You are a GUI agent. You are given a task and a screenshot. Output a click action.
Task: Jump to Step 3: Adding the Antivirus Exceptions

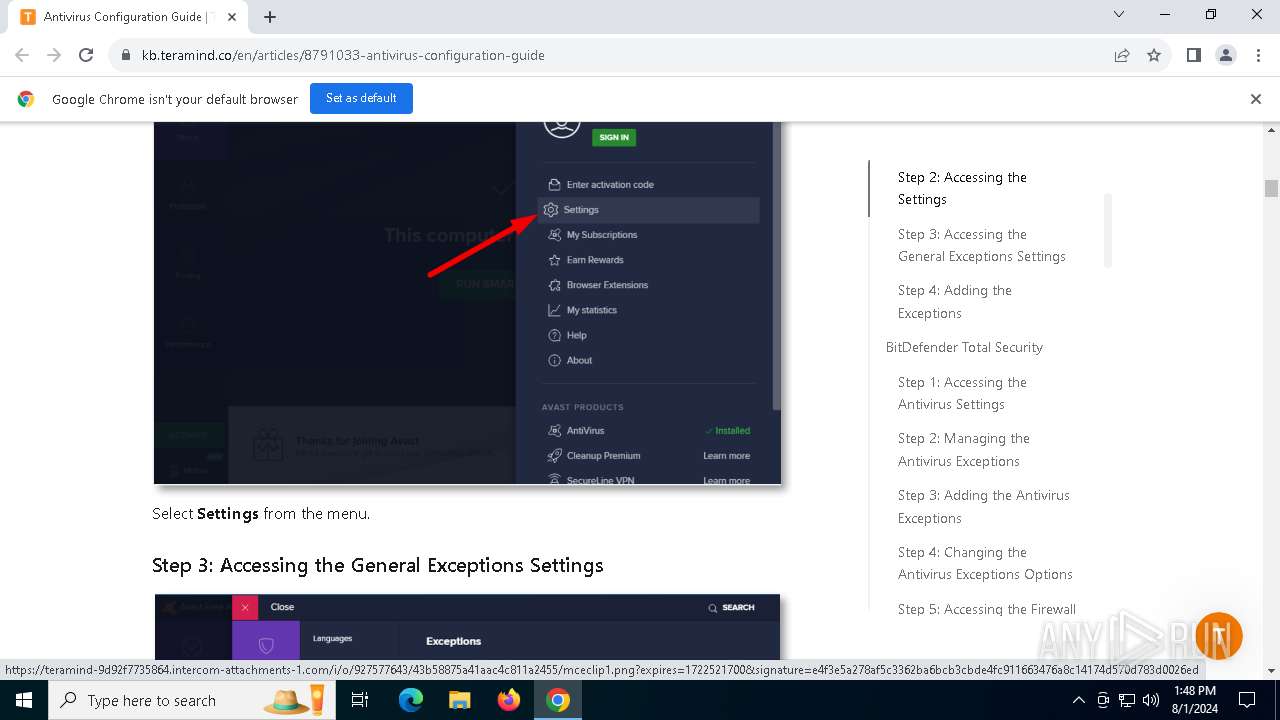984,507
